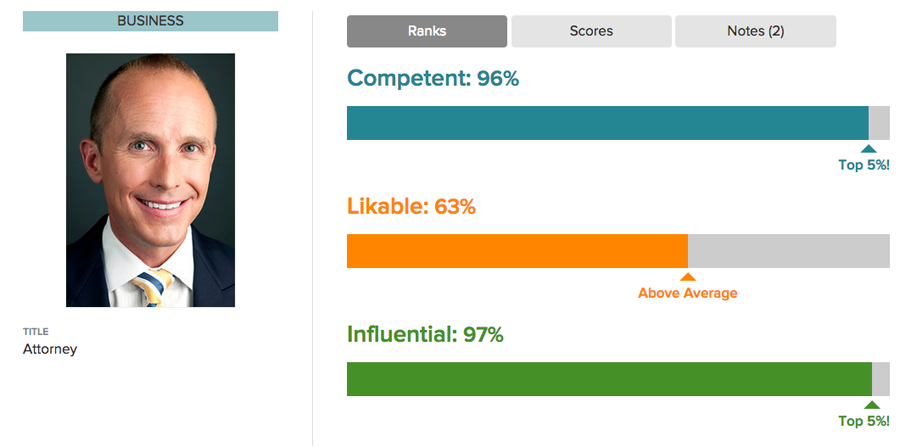Select the BUSINESS category header

point(150,21)
